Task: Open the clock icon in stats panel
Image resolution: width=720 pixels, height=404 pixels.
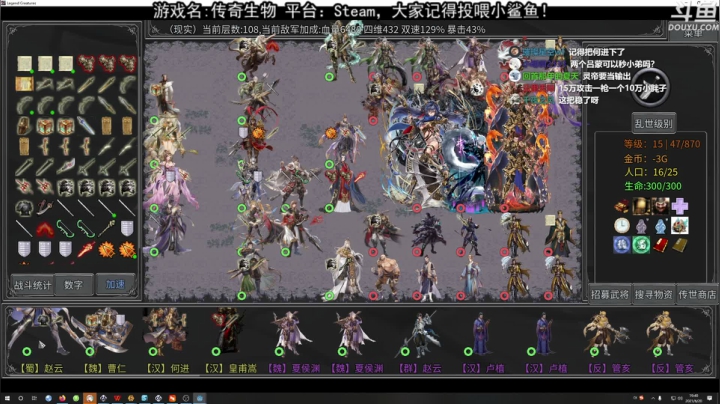Action: point(622,226)
